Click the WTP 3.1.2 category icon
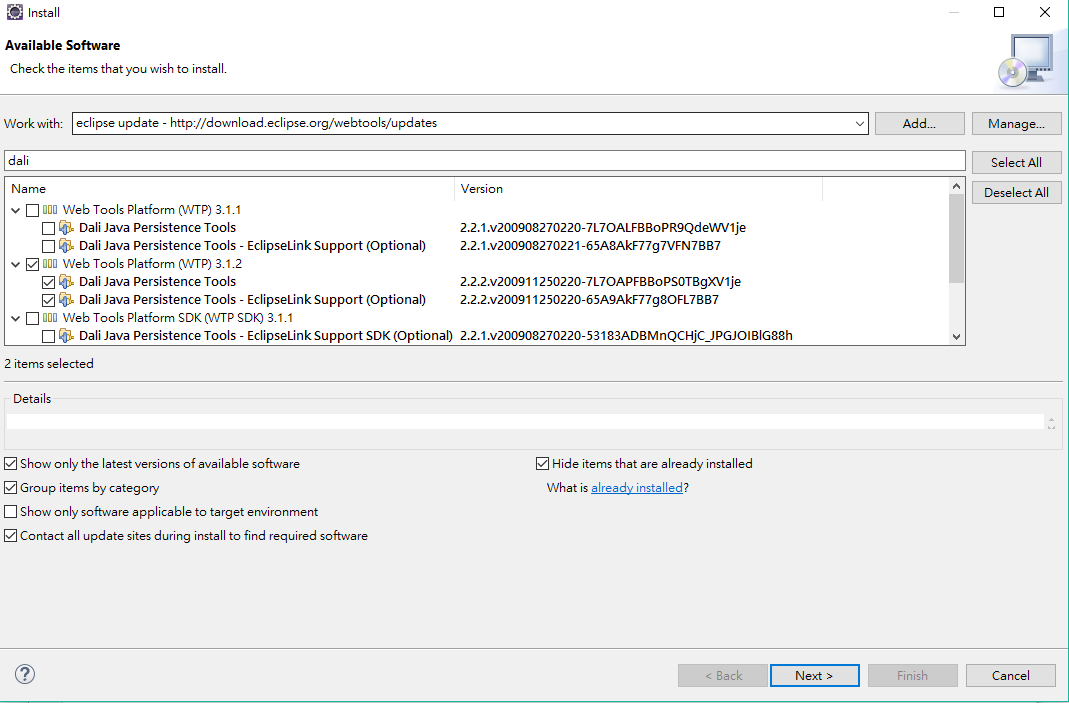 [x=51, y=264]
